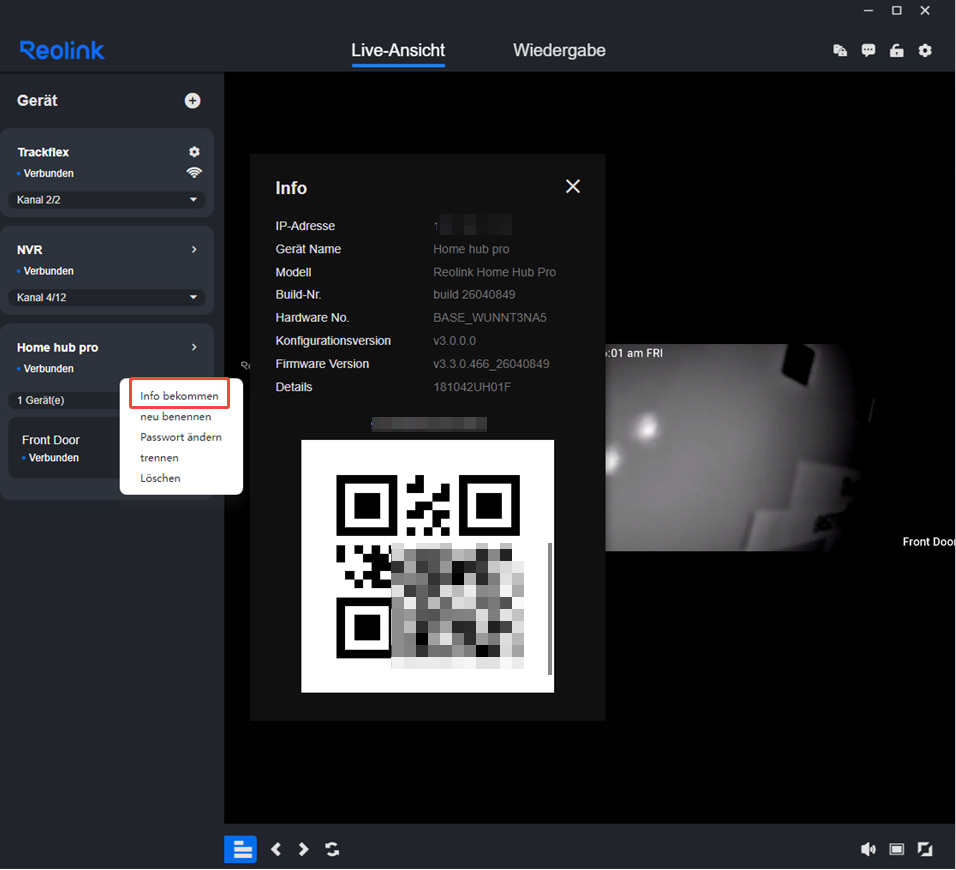Screen dimensions: 956x870
Task: Click the Trackflex Wi-Fi signal icon
Action: pos(194,173)
